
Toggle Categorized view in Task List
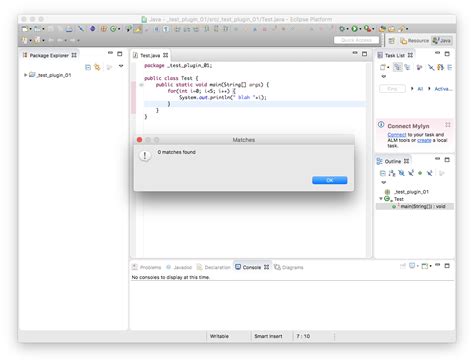(397, 67)
